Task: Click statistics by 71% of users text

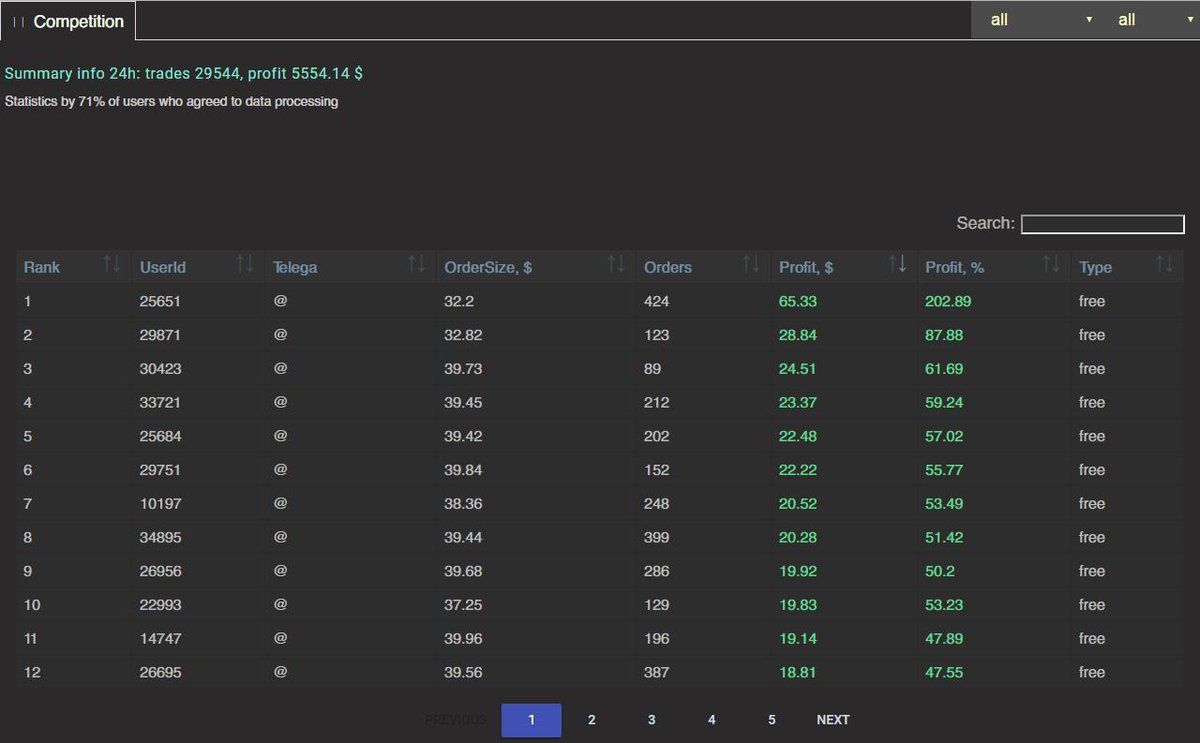Action: 171,101
